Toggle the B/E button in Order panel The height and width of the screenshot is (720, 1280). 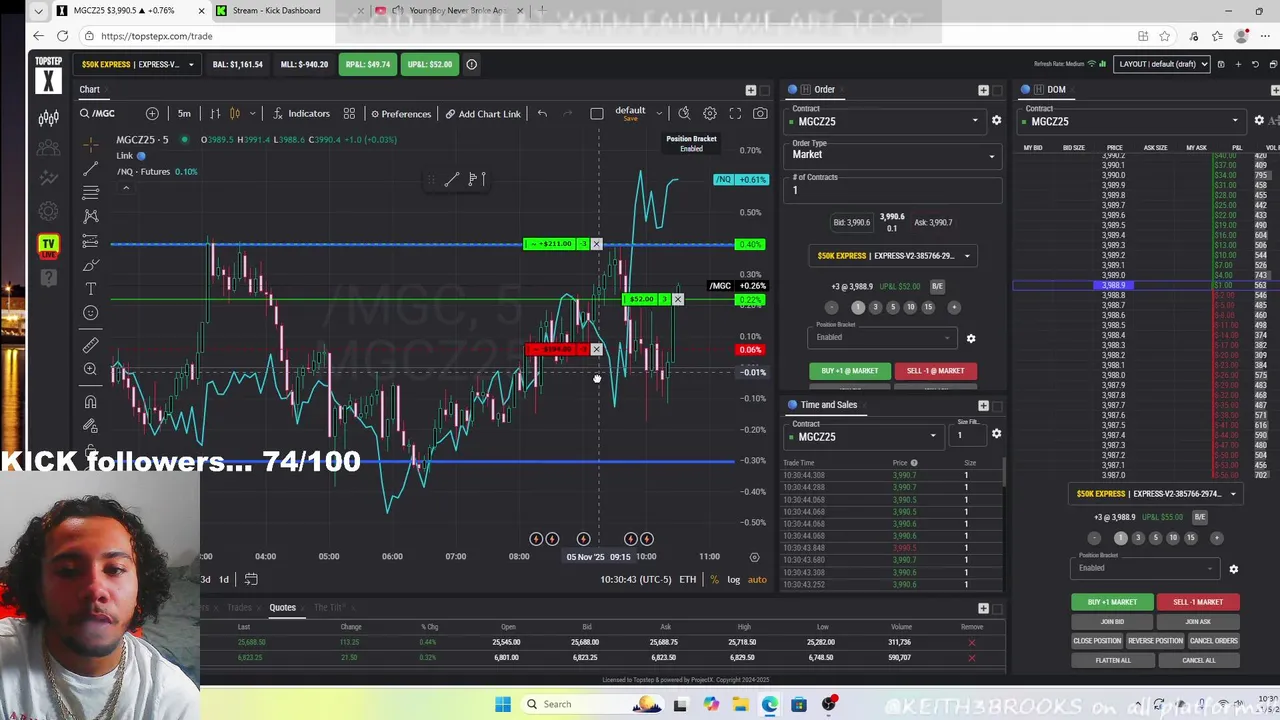[937, 287]
